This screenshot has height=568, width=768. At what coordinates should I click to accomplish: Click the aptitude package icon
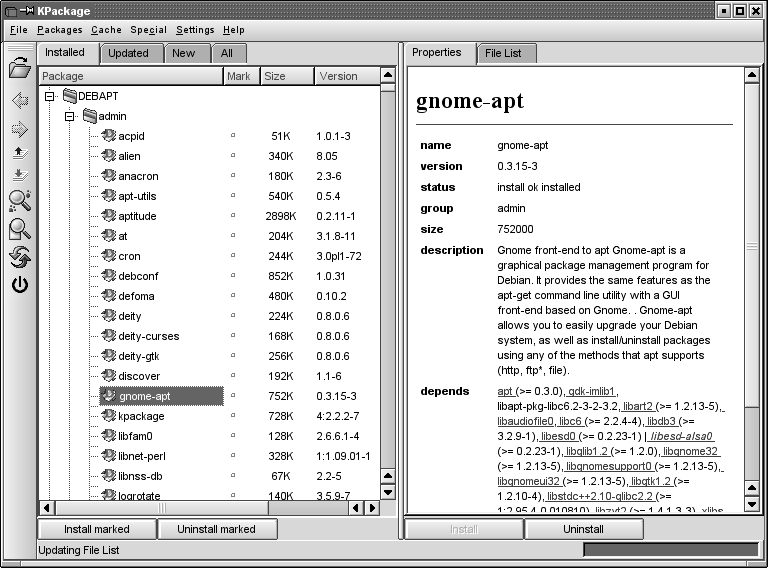[x=108, y=215]
